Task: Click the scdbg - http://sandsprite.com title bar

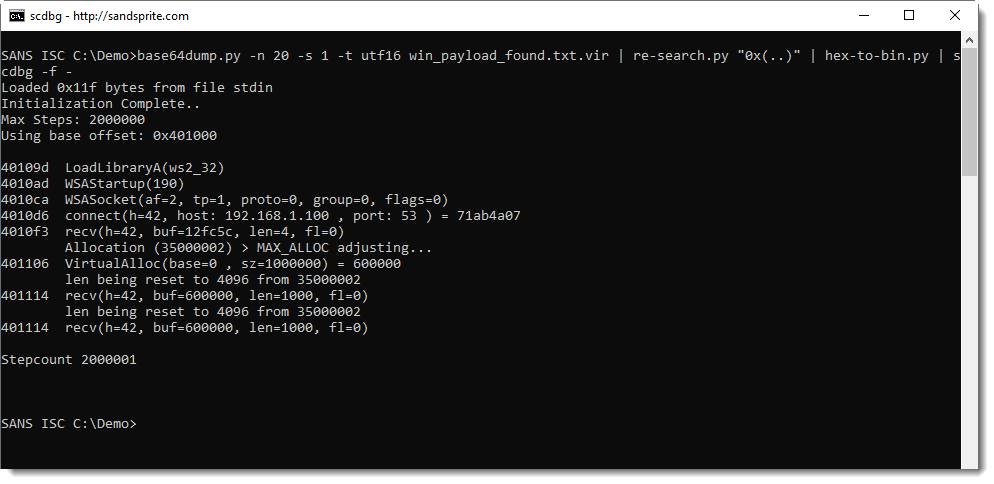Action: point(109,16)
